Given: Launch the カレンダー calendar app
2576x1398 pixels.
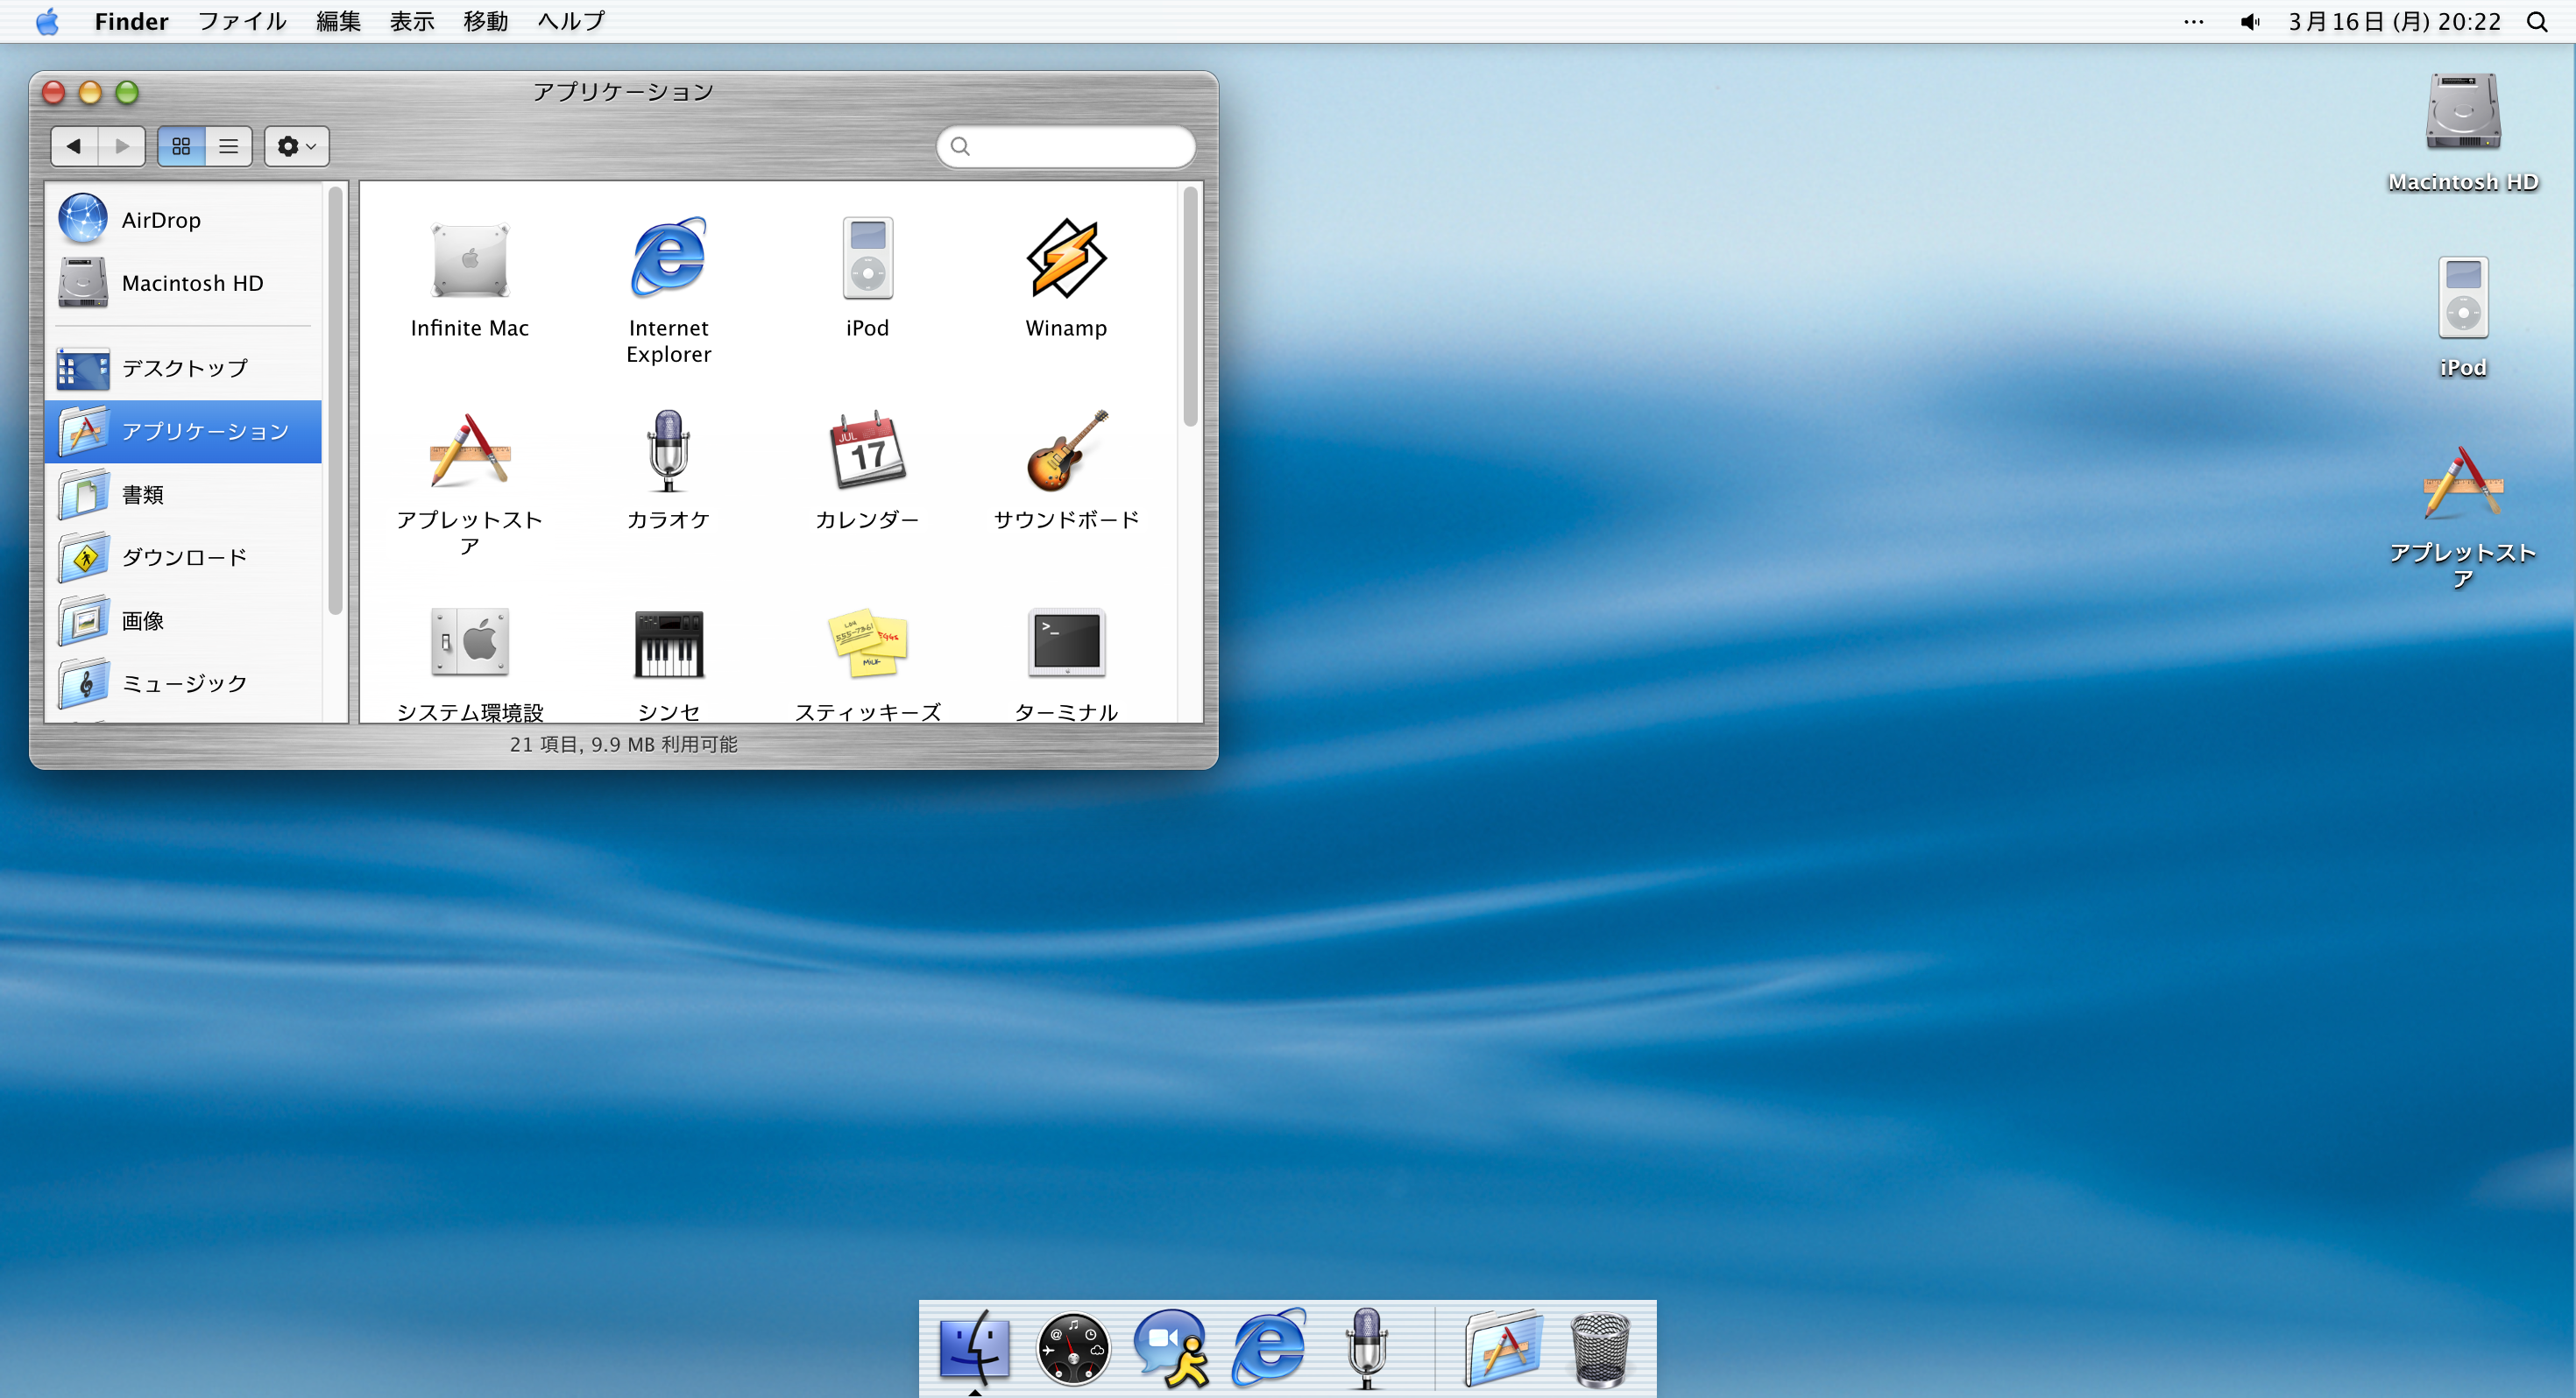Looking at the screenshot, I should pyautogui.click(x=866, y=452).
